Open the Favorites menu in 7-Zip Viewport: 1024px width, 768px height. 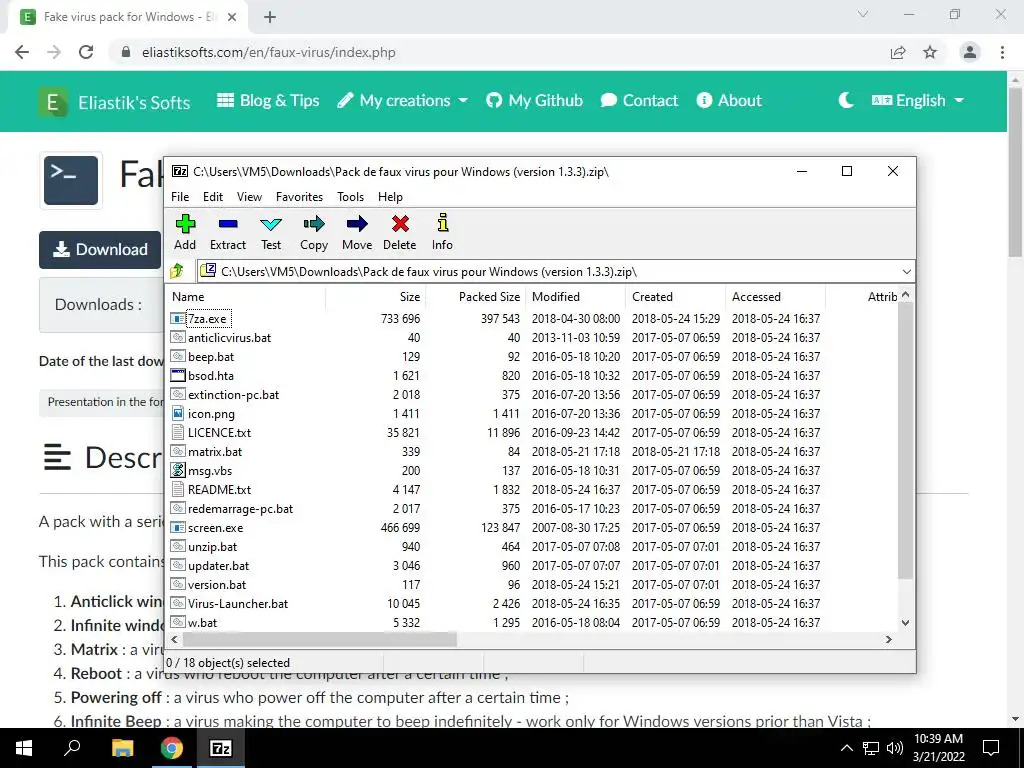299,197
